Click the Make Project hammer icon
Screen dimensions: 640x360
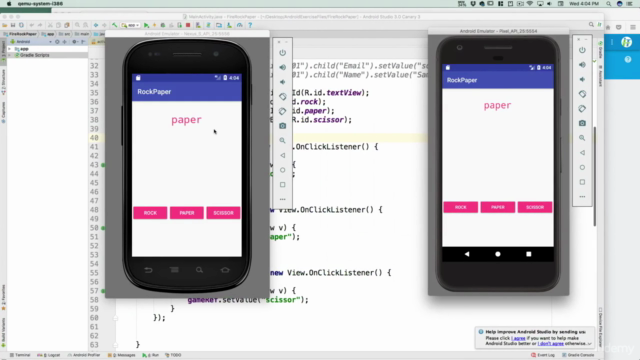[x=115, y=25]
